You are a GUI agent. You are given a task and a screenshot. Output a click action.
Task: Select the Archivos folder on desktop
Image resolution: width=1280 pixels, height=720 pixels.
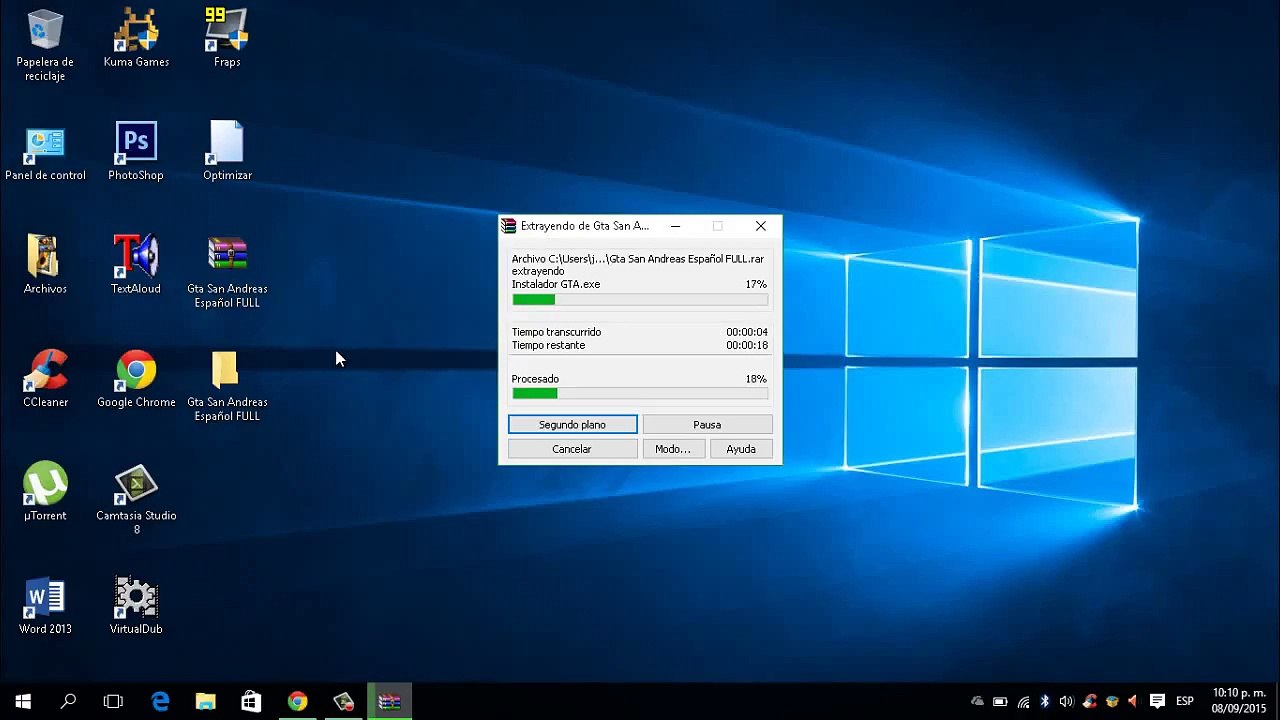(x=45, y=265)
